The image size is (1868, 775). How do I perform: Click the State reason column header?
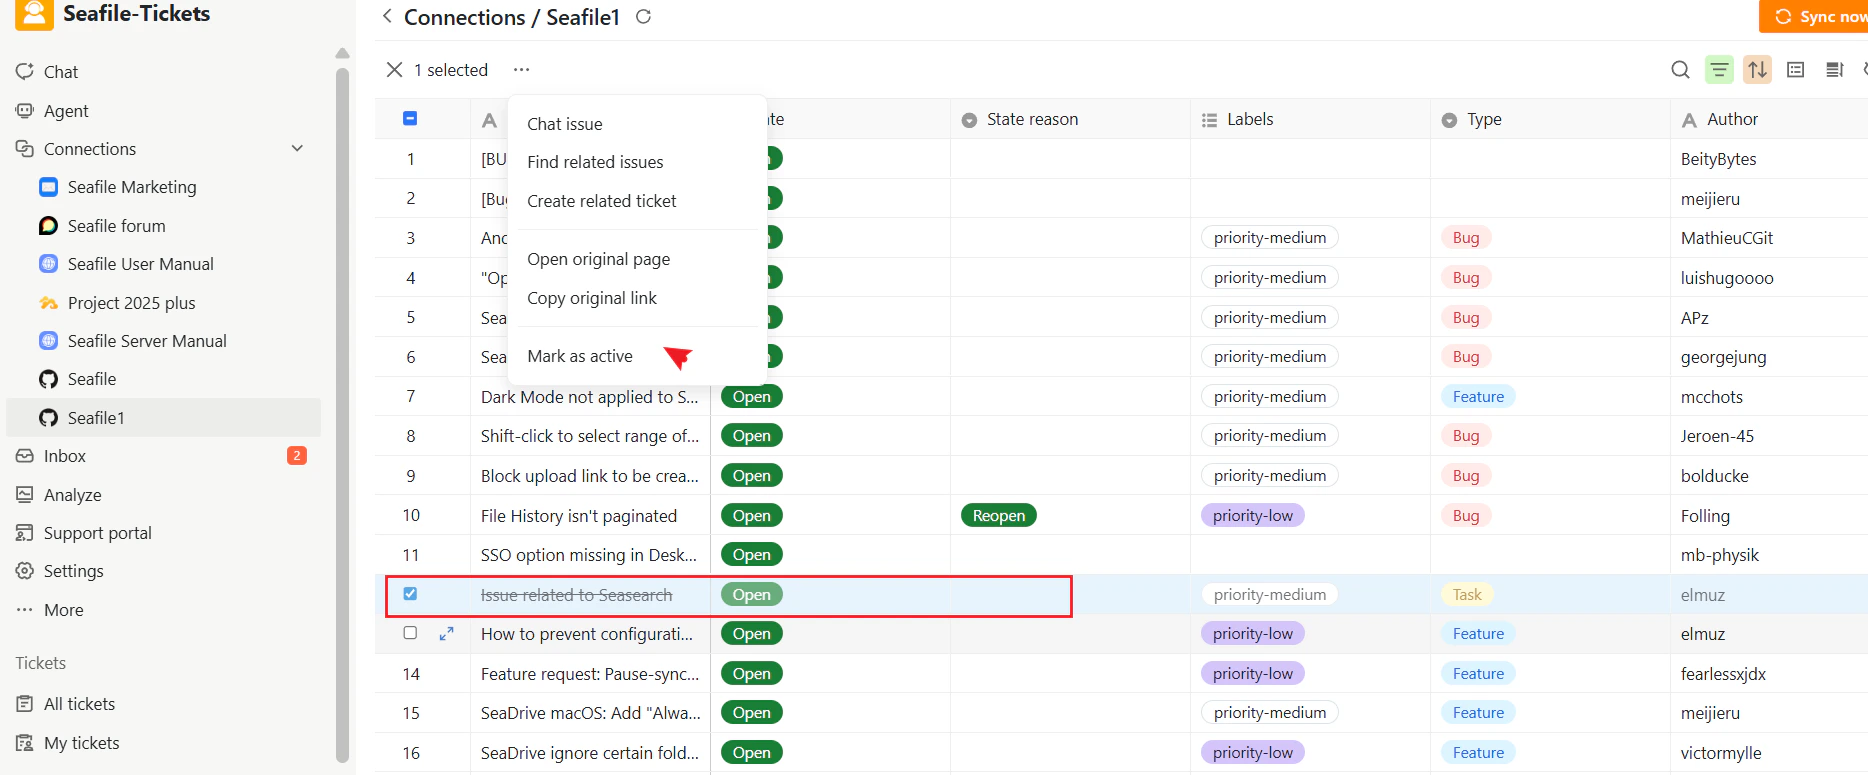click(x=1069, y=119)
